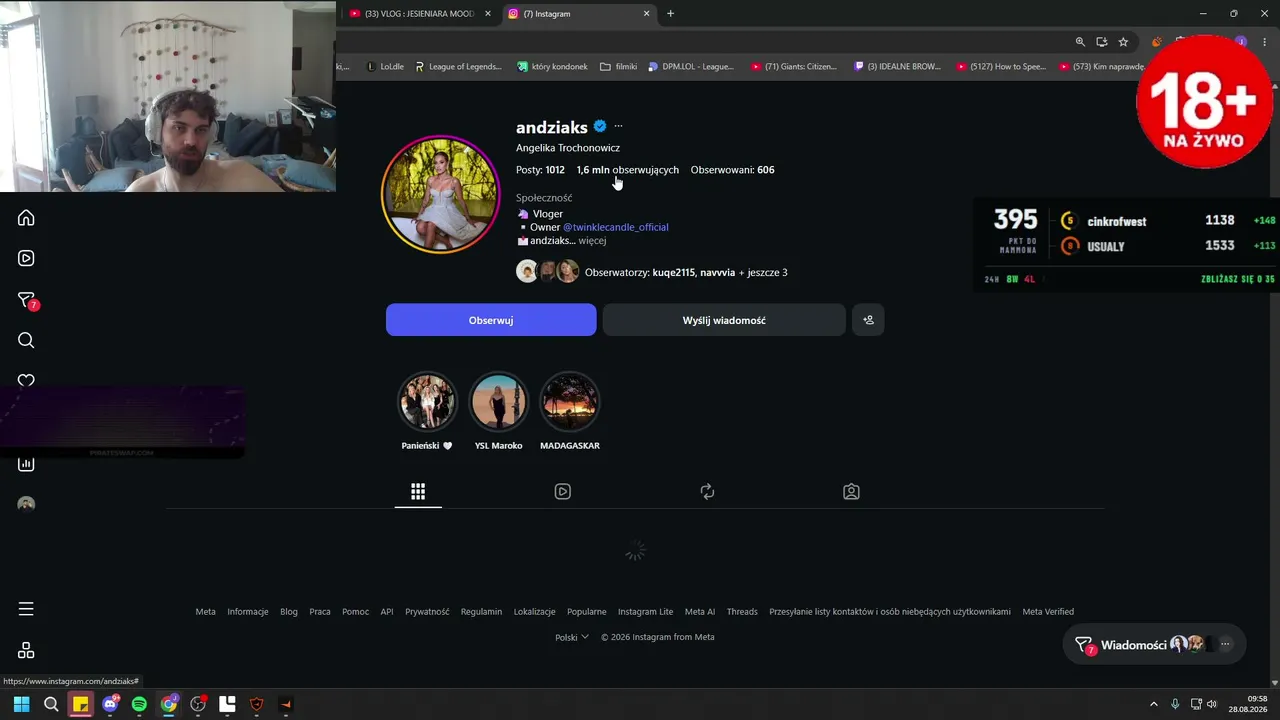
Task: Open the LoLdle bookmark
Action: click(x=384, y=67)
